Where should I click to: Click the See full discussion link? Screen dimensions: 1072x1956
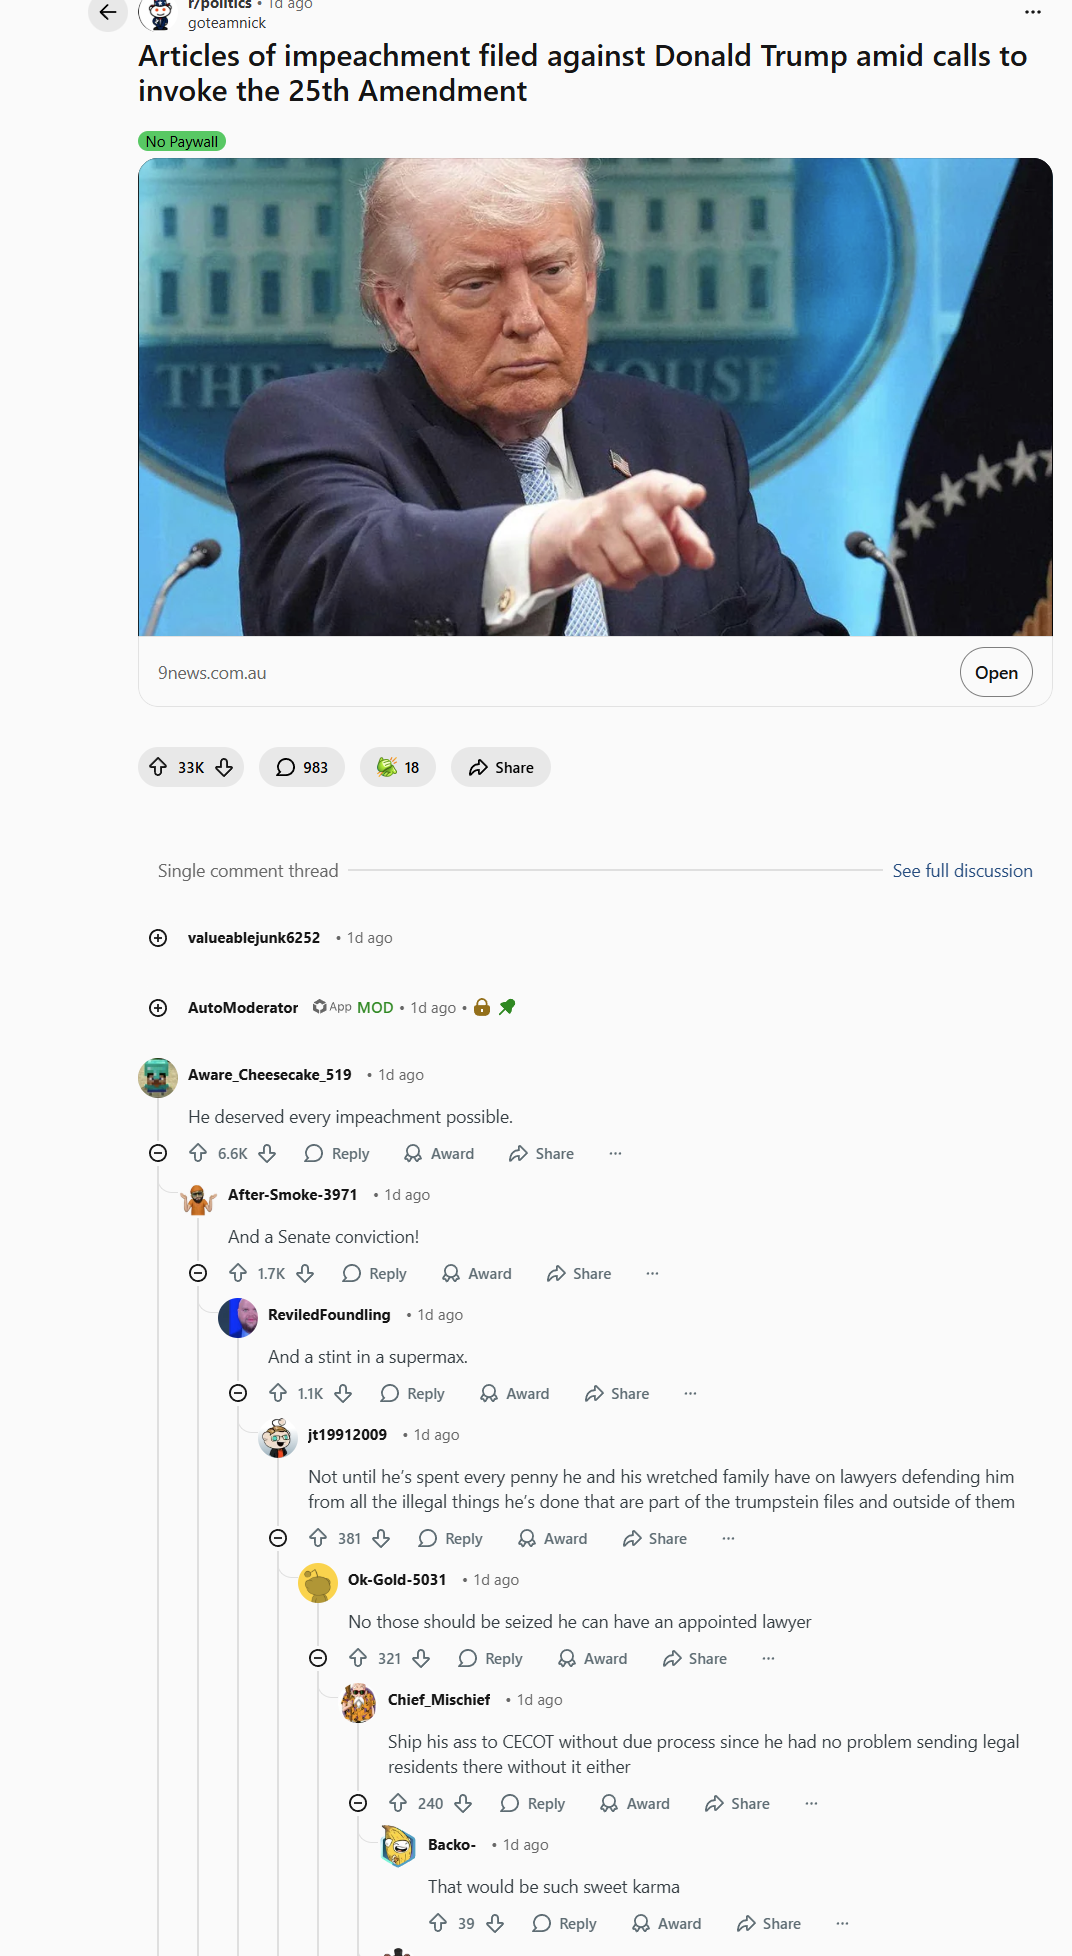coord(962,871)
